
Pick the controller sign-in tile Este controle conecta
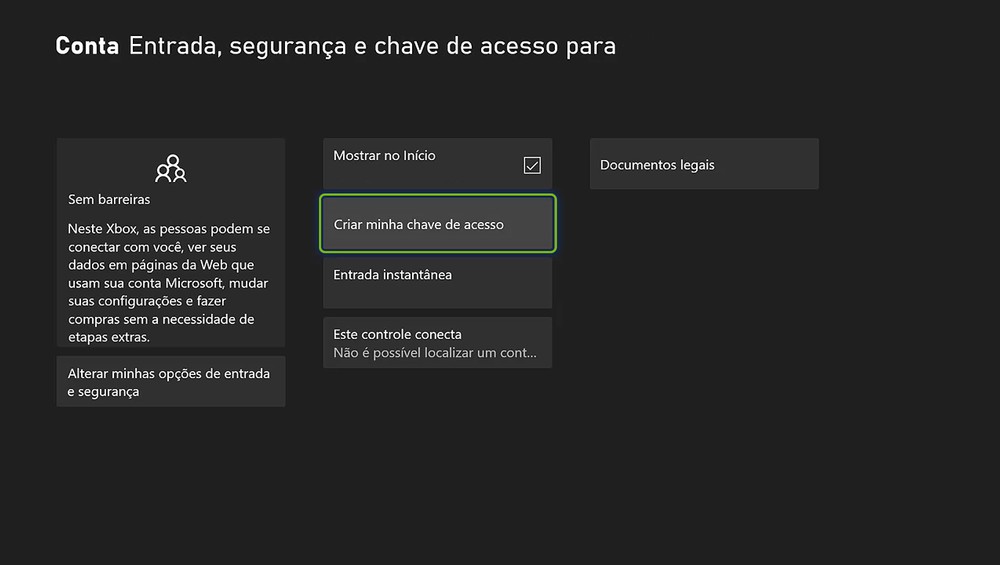click(437, 343)
